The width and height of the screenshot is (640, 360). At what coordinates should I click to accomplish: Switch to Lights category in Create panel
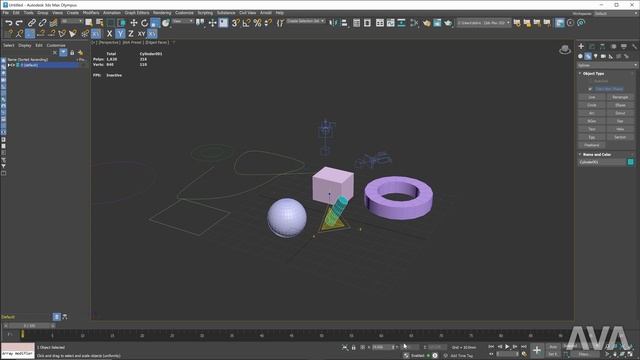[x=596, y=56]
